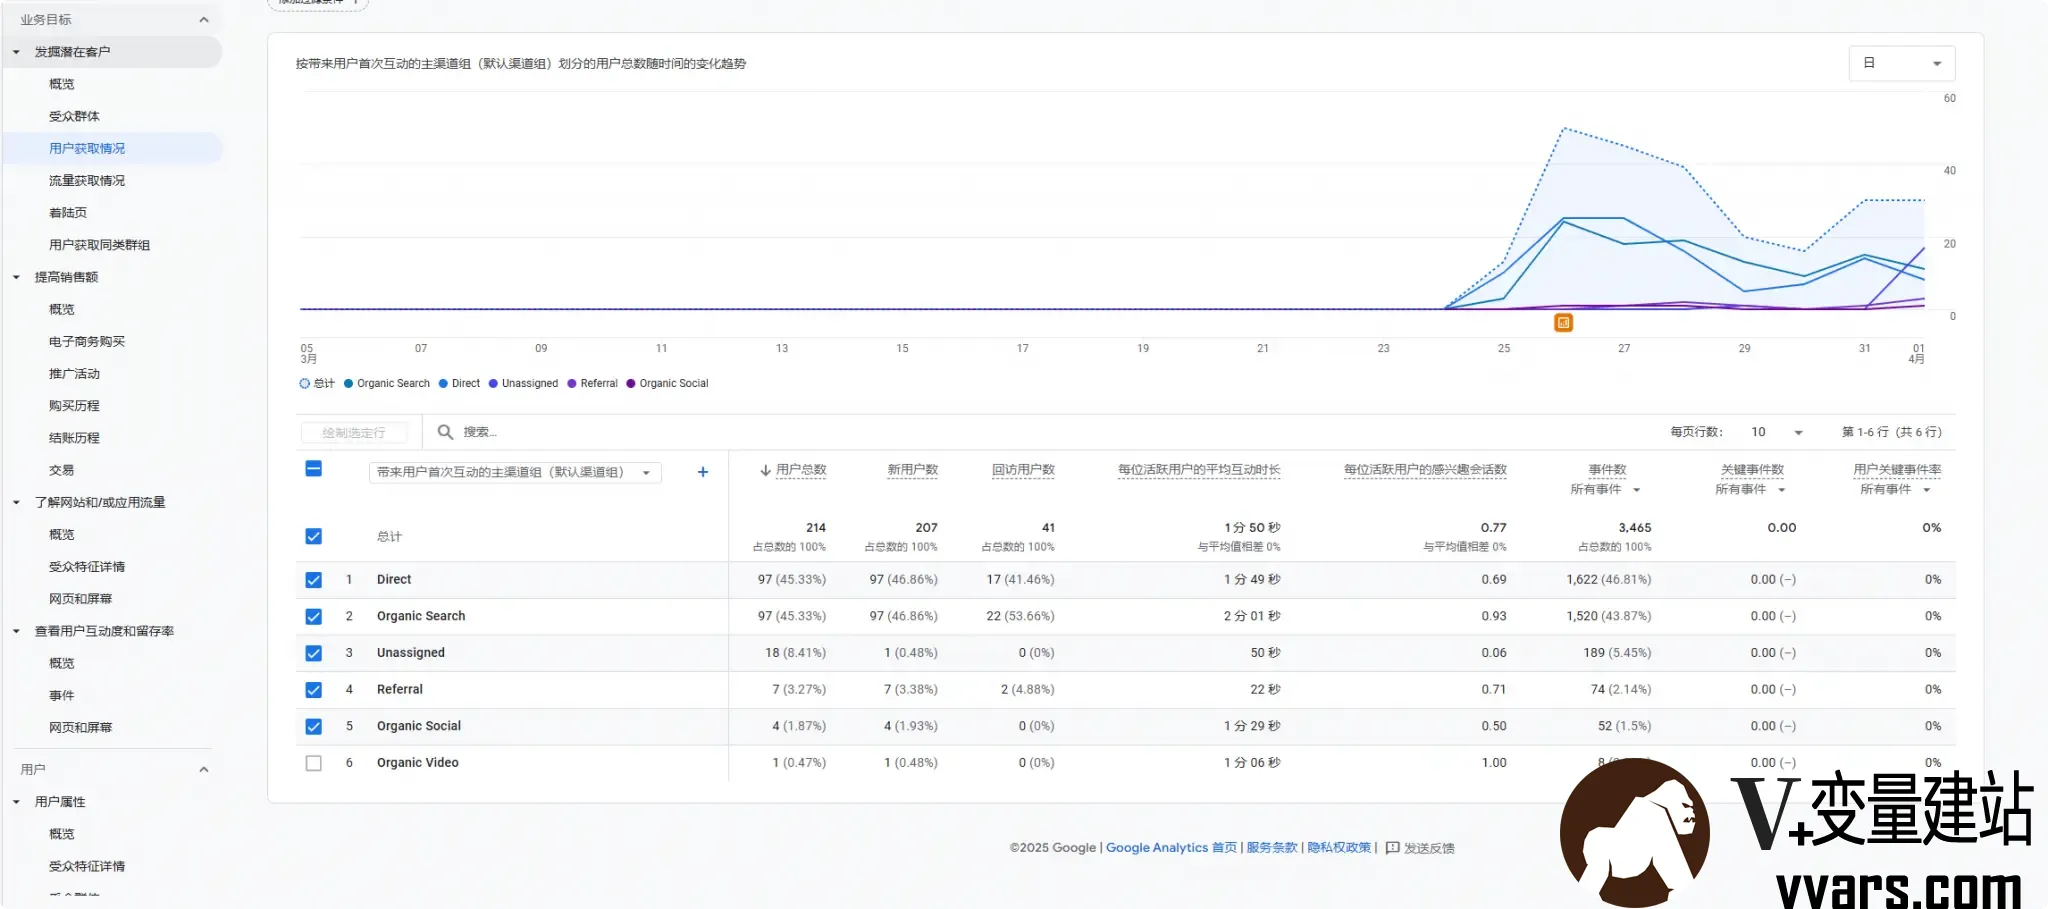Viewport: 2048px width, 909px height.
Task: Collapse the 用户 section chevron
Action: tap(204, 769)
